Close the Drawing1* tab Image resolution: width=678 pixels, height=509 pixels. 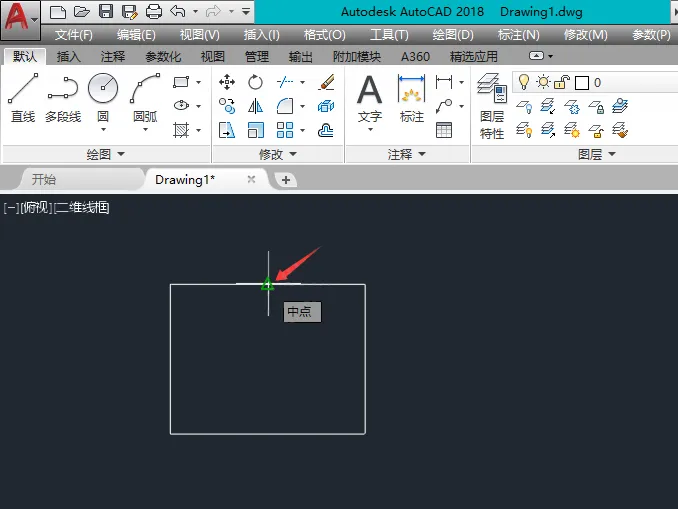click(251, 179)
